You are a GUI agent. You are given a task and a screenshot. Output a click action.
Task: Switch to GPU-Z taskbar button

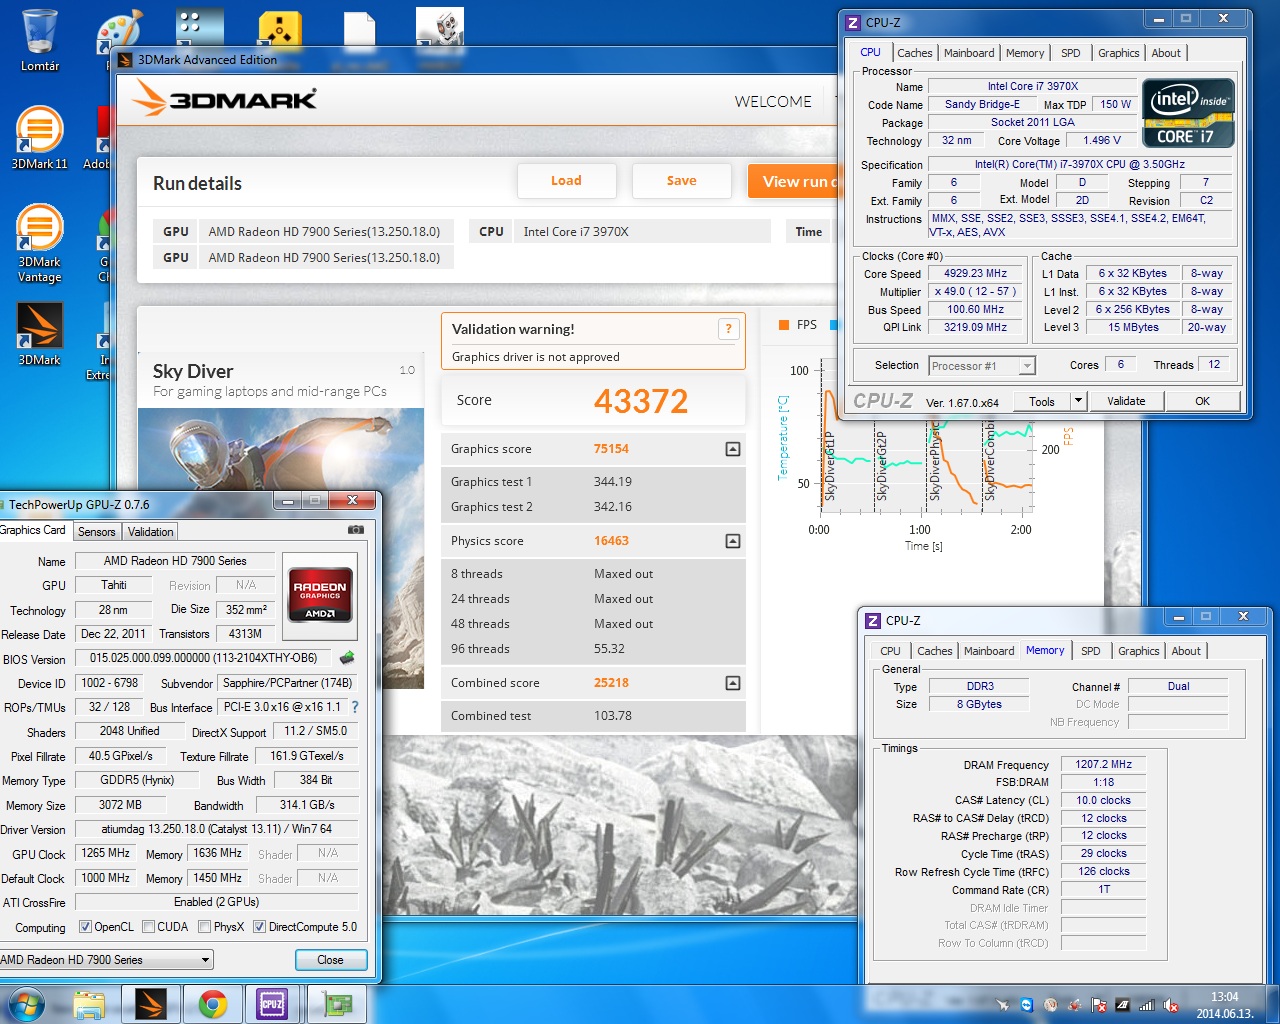335,1004
